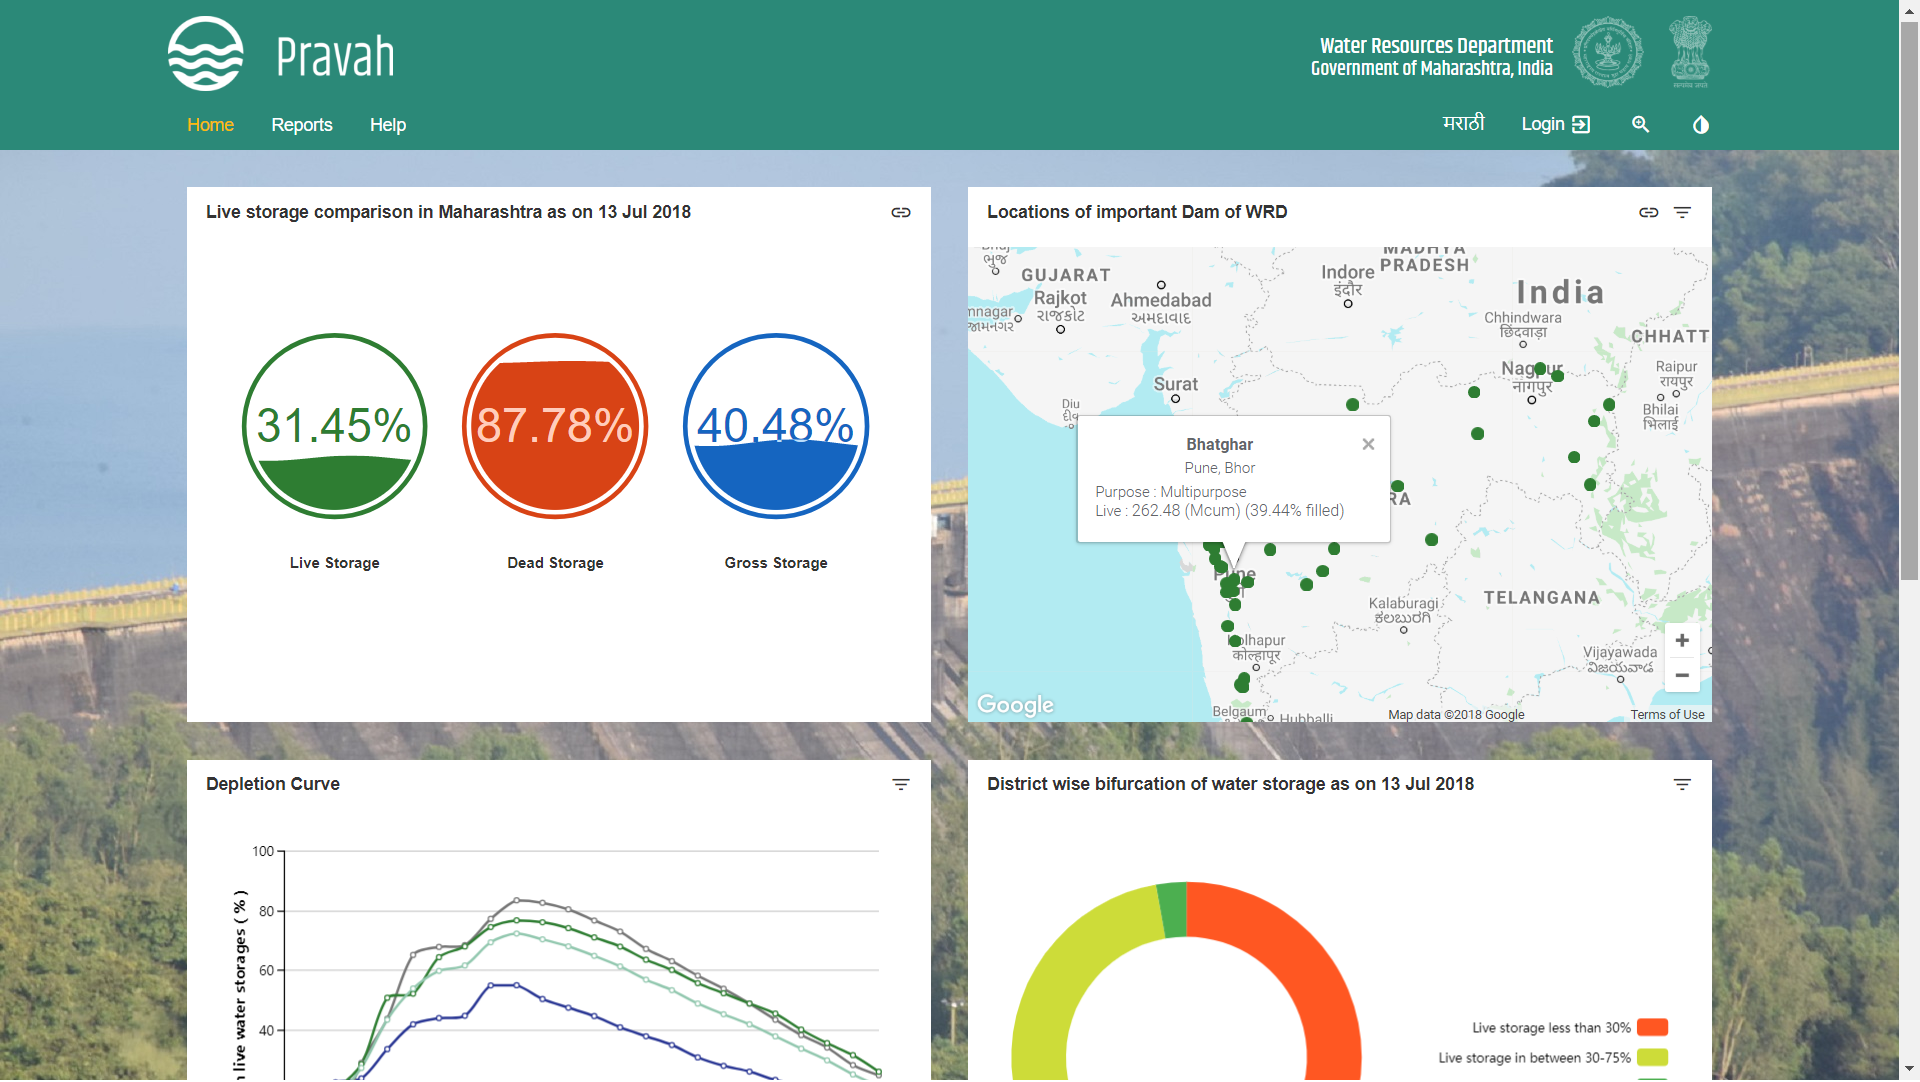Click the page vertical scrollbar
This screenshot has height=1082, width=1920.
click(1909, 300)
